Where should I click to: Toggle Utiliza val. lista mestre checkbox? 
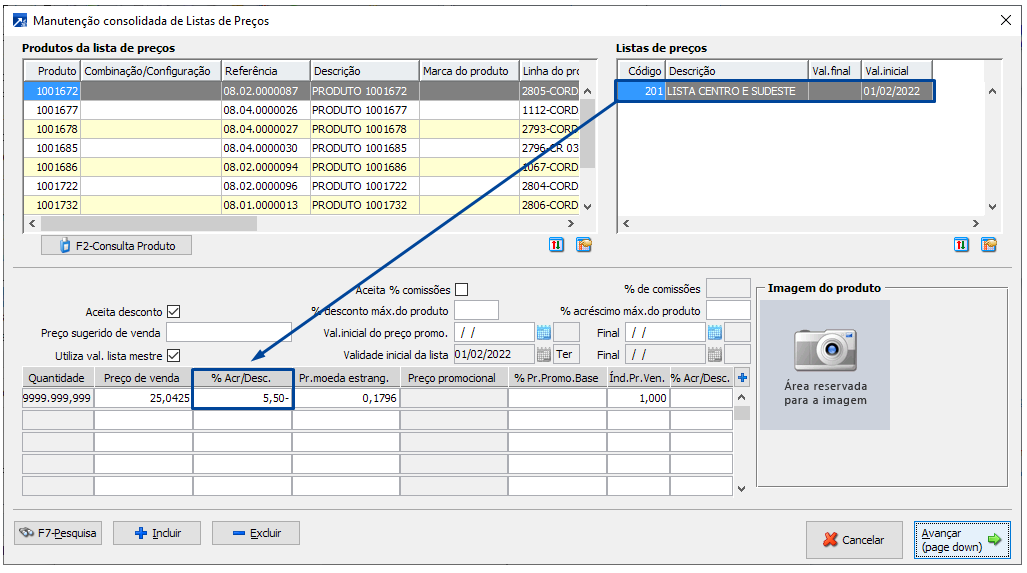(174, 355)
